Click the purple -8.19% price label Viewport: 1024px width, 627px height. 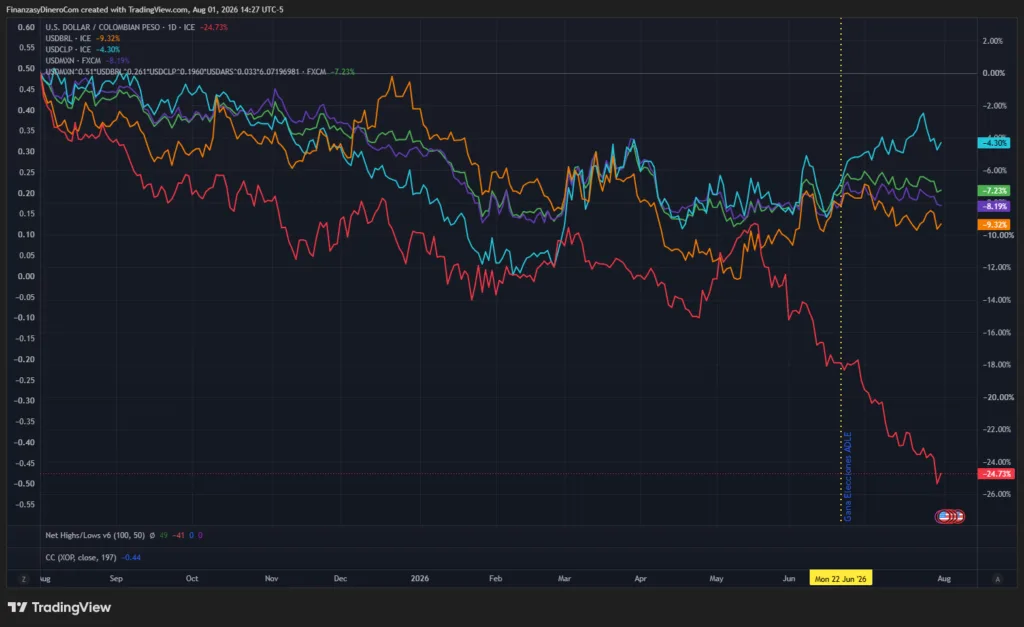[x=994, y=206]
